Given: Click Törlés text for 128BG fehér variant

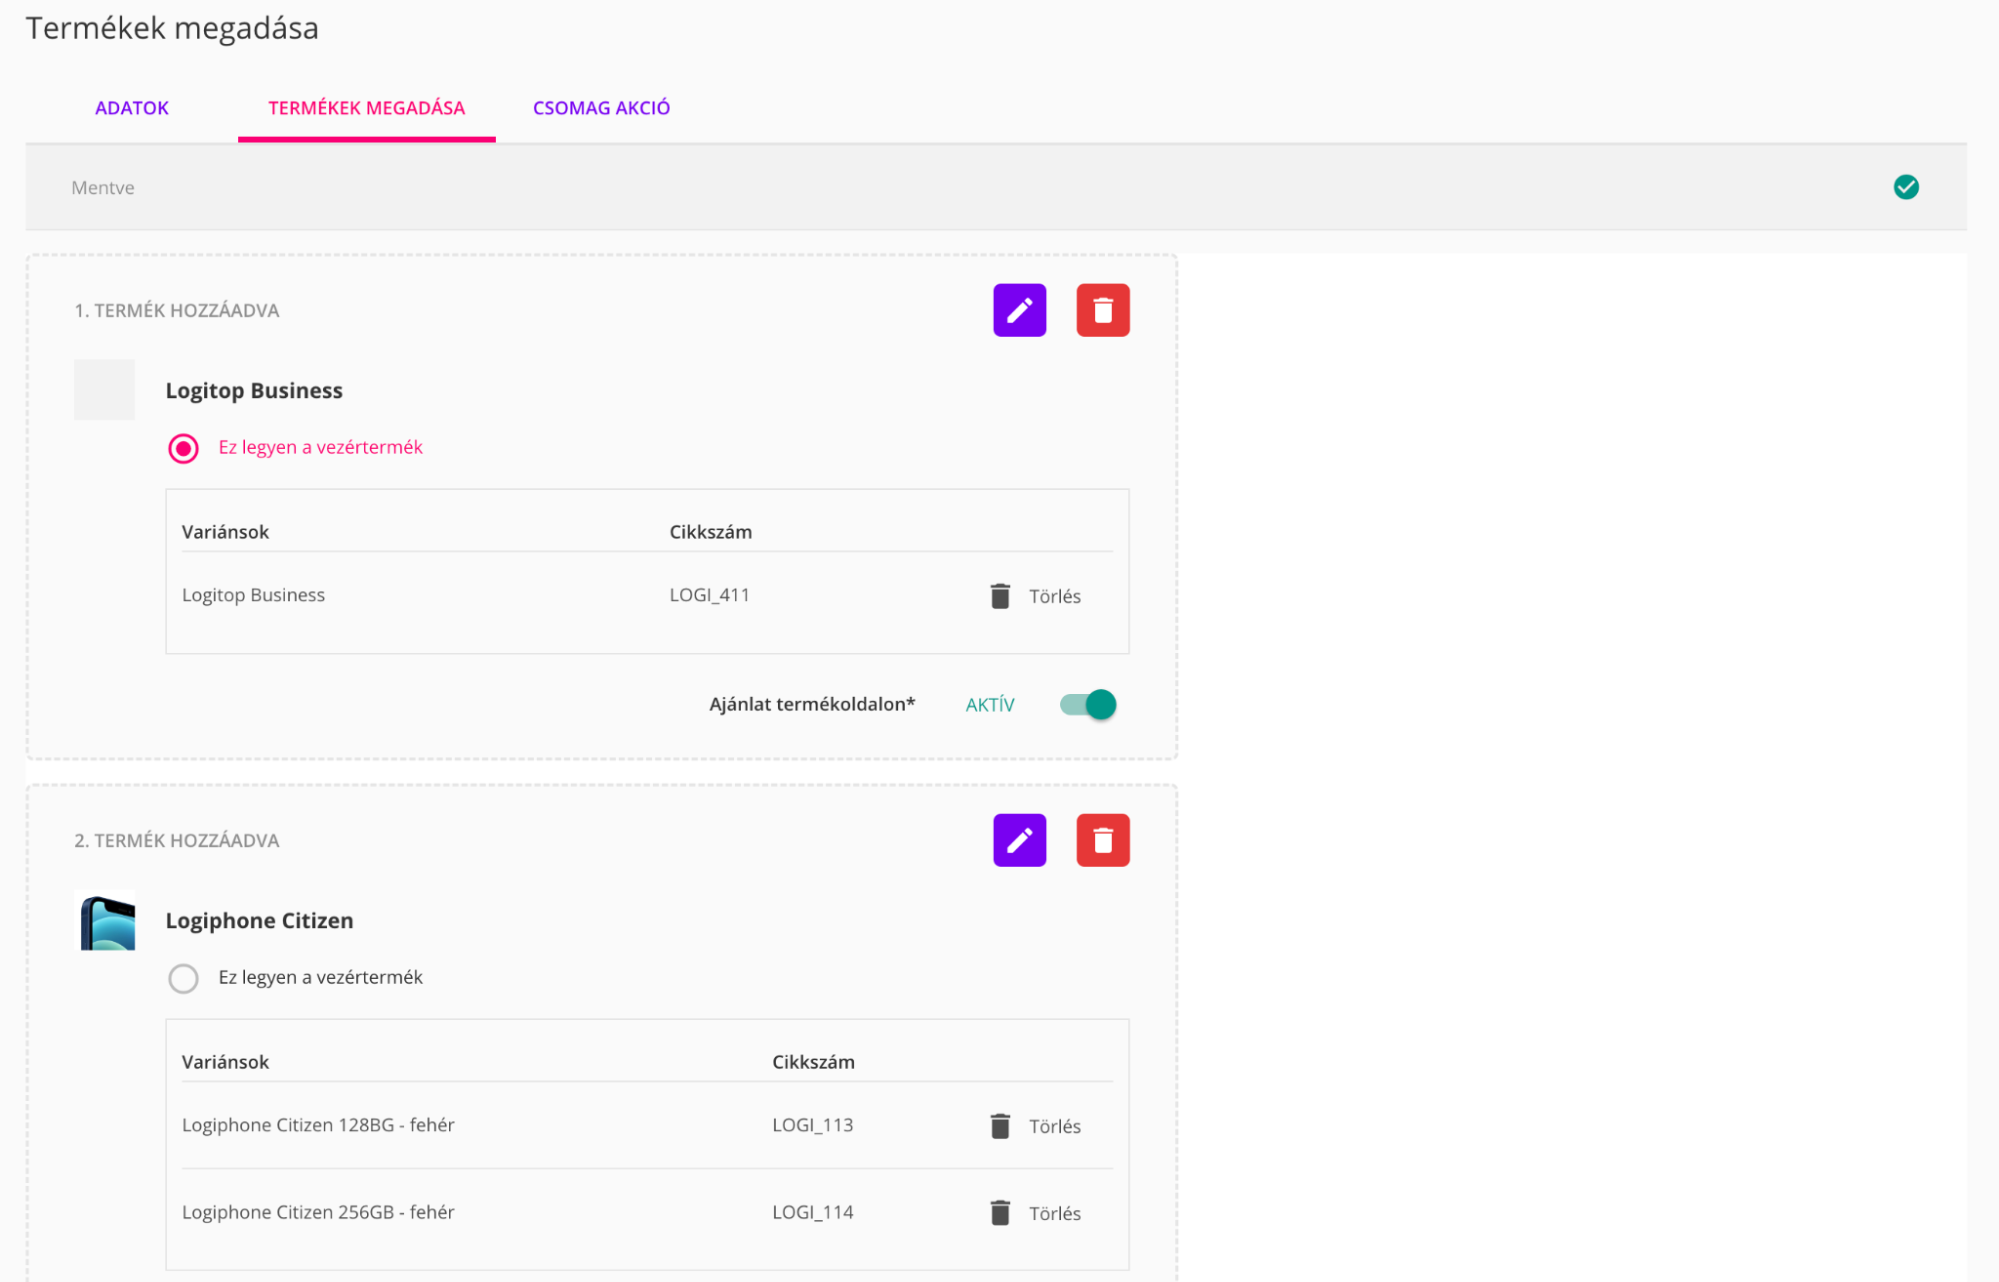Looking at the screenshot, I should [1054, 1127].
